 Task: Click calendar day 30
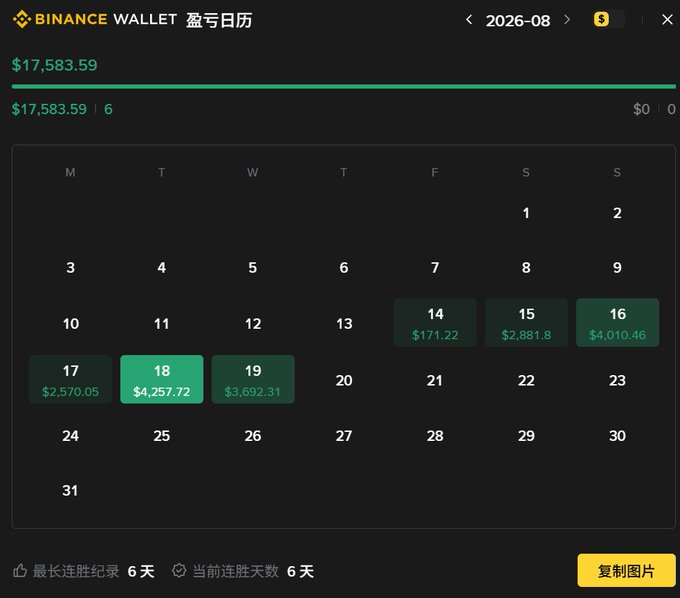pos(618,435)
